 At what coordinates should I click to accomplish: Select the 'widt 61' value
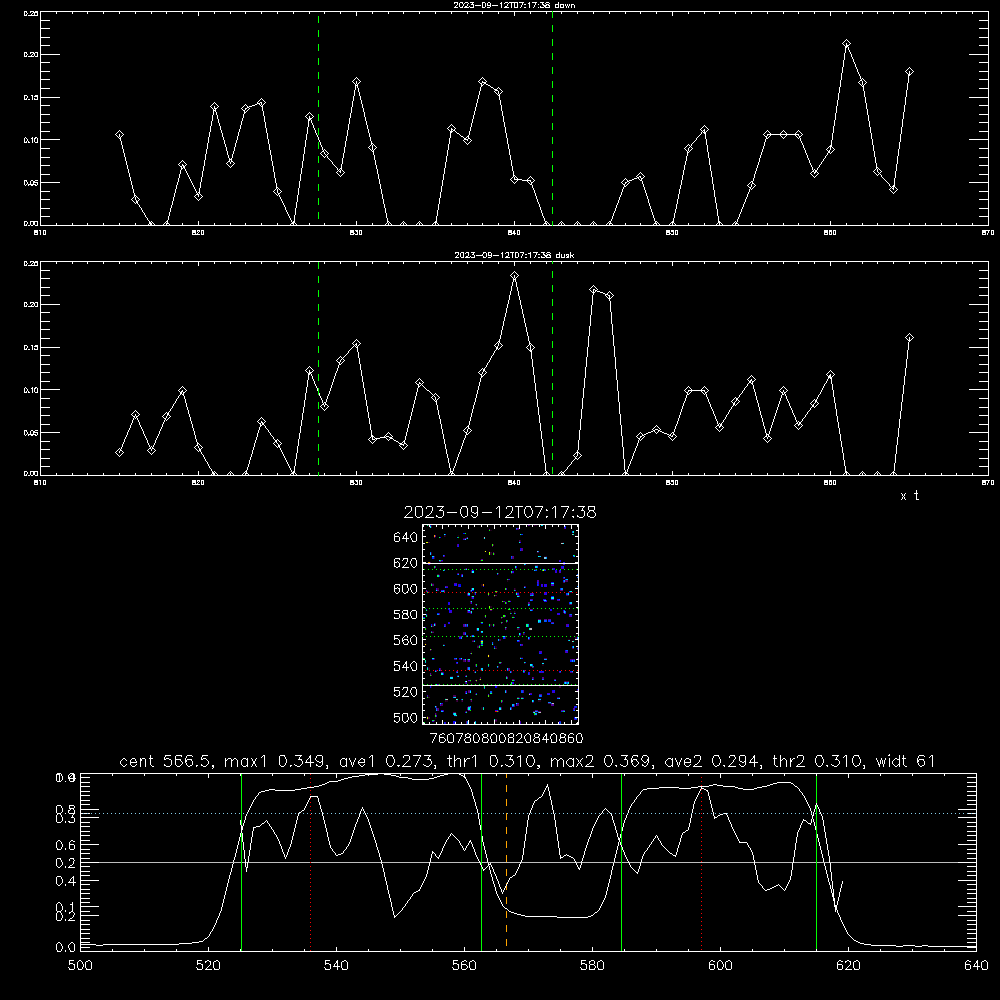[x=906, y=761]
